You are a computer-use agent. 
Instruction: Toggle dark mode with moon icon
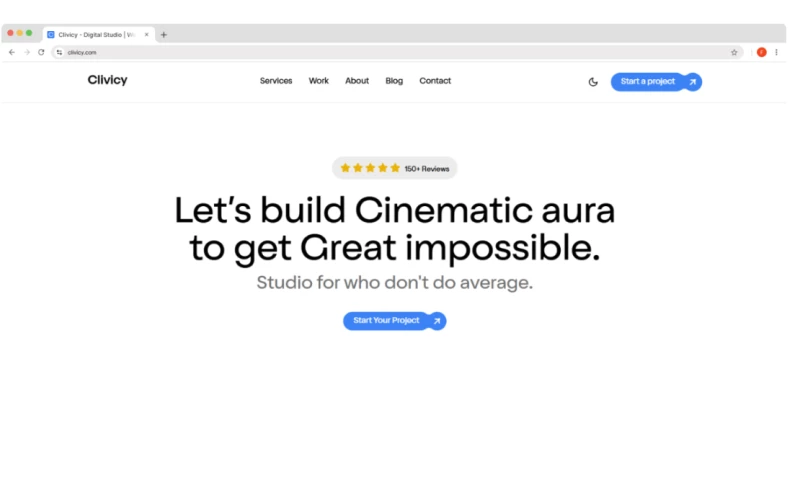(x=593, y=82)
